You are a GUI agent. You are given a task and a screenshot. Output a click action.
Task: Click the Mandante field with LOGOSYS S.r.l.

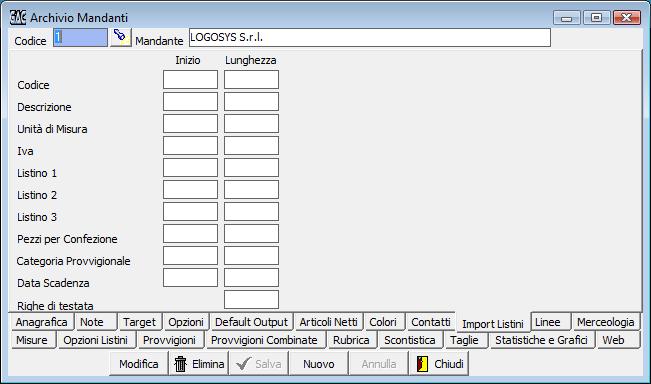370,37
